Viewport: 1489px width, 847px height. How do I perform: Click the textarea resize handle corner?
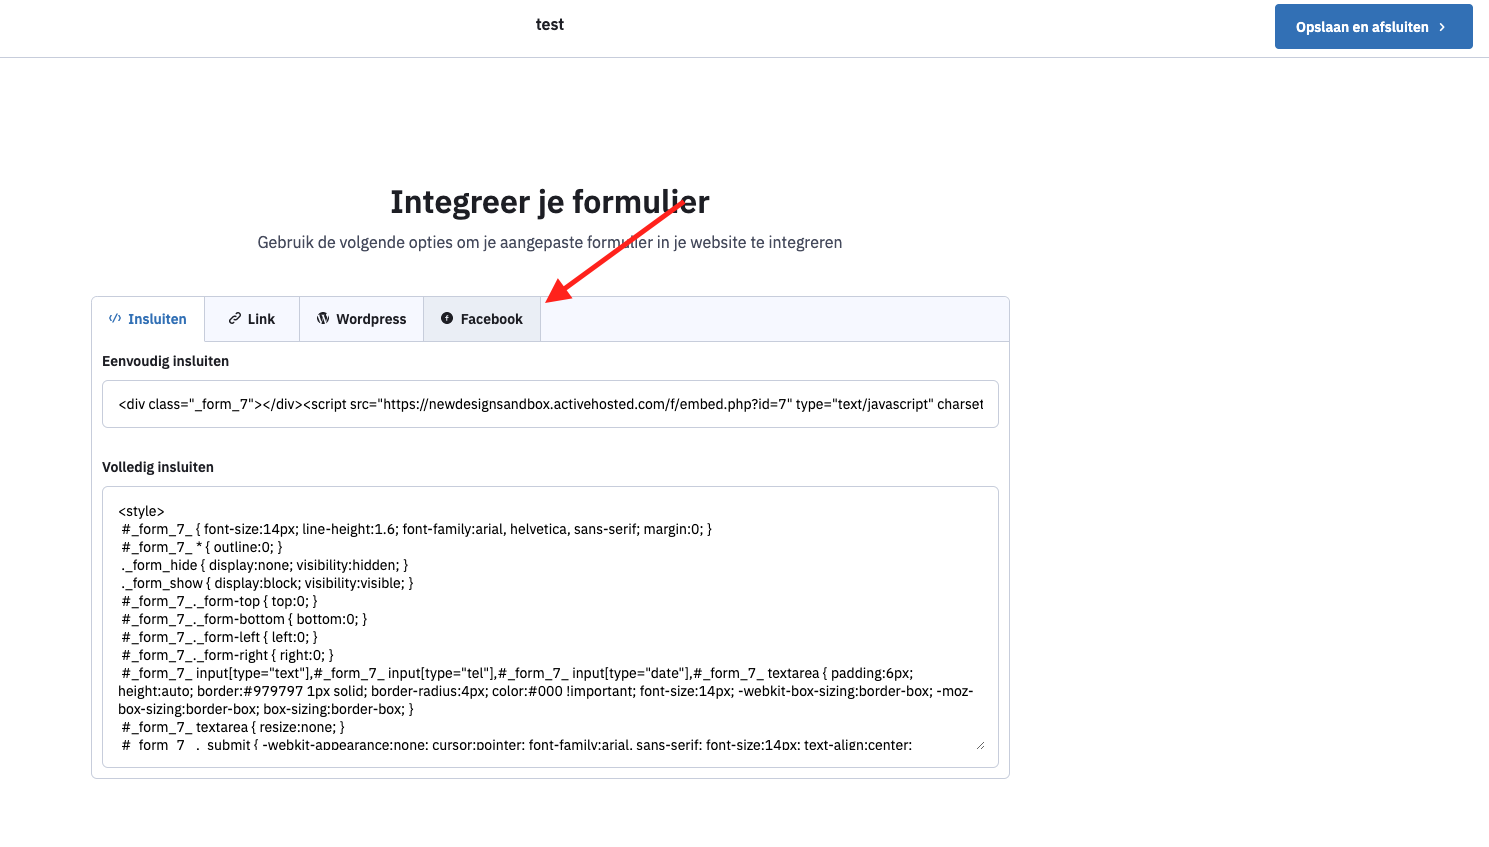[x=980, y=745]
